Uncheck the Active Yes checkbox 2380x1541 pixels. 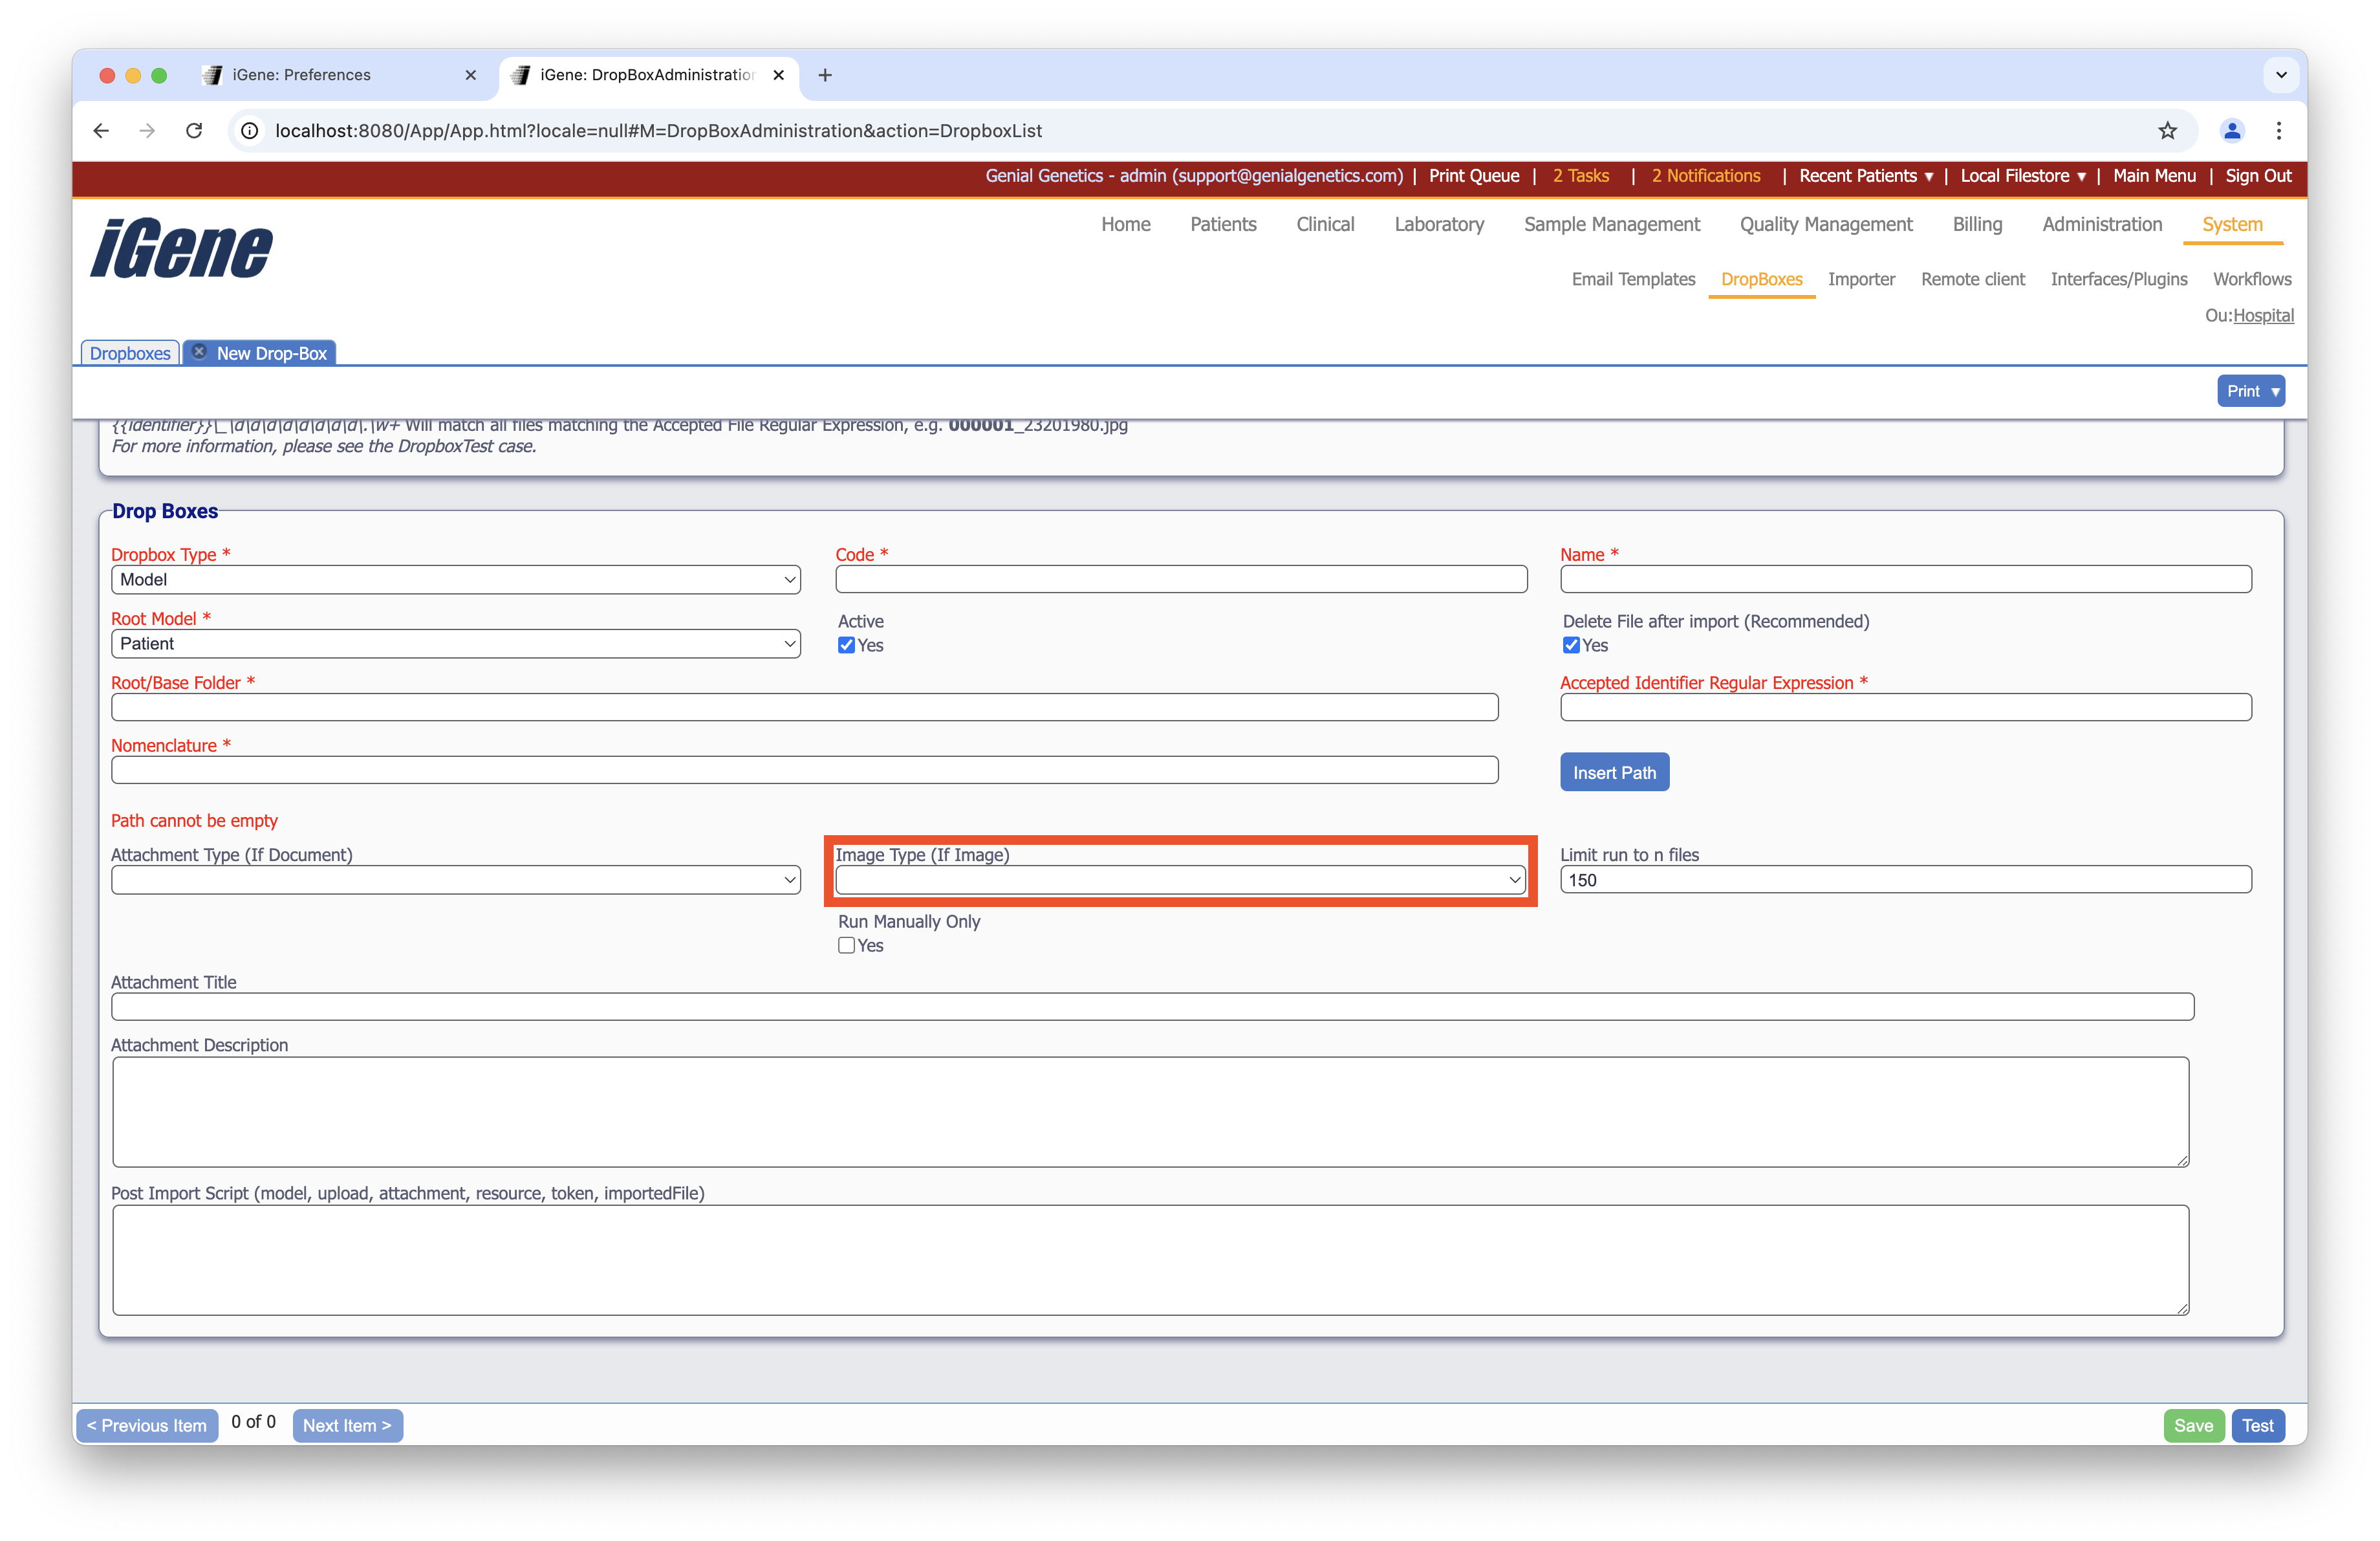(846, 645)
